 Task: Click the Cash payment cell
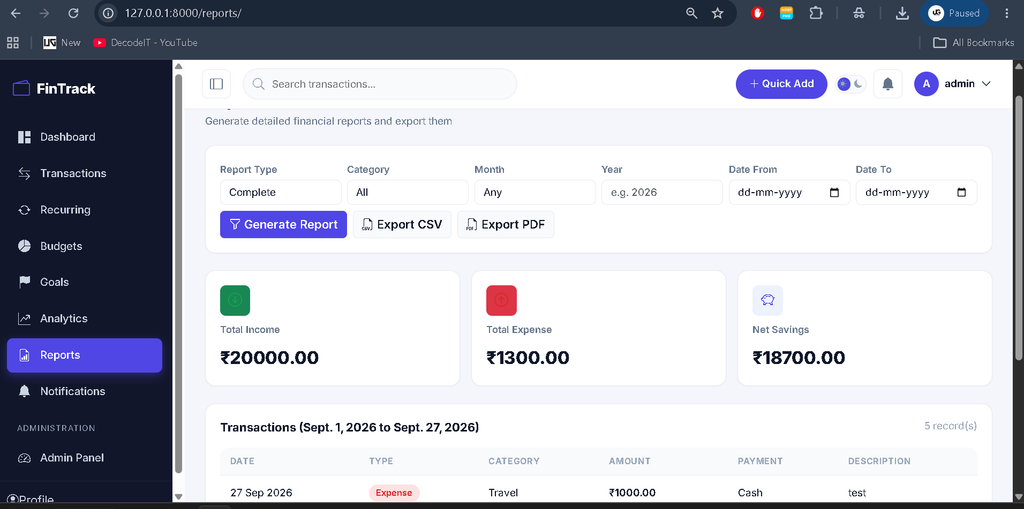pos(750,493)
